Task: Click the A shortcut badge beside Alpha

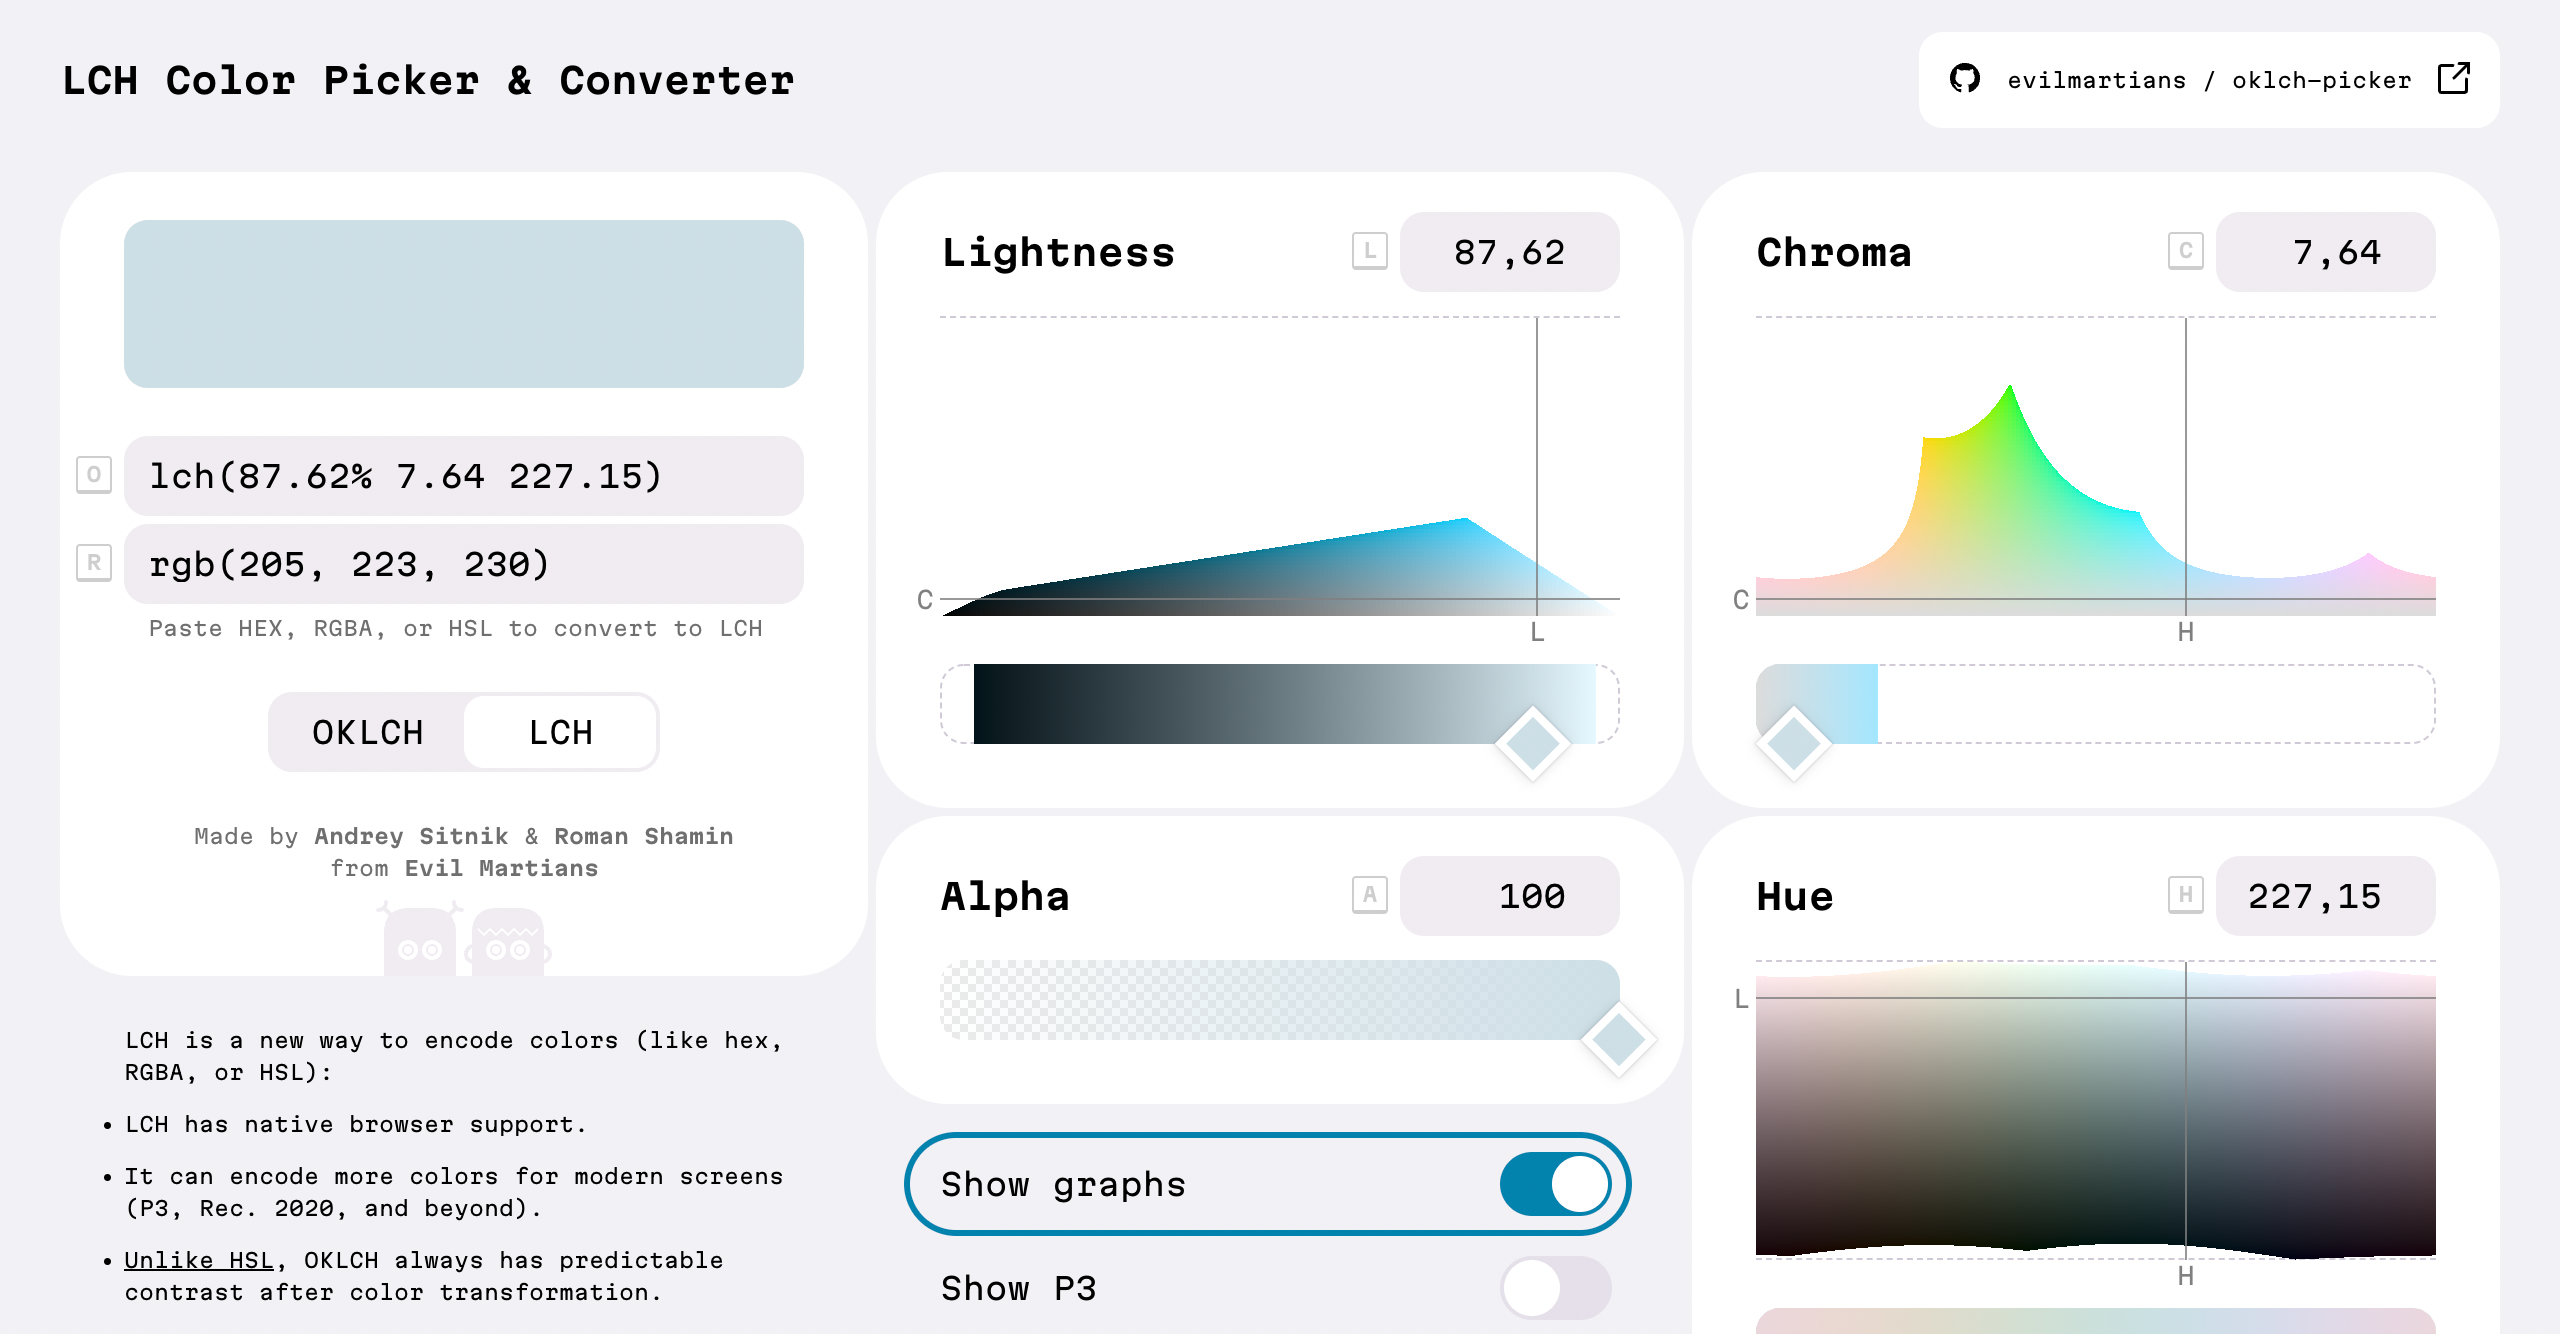Action: (1369, 895)
